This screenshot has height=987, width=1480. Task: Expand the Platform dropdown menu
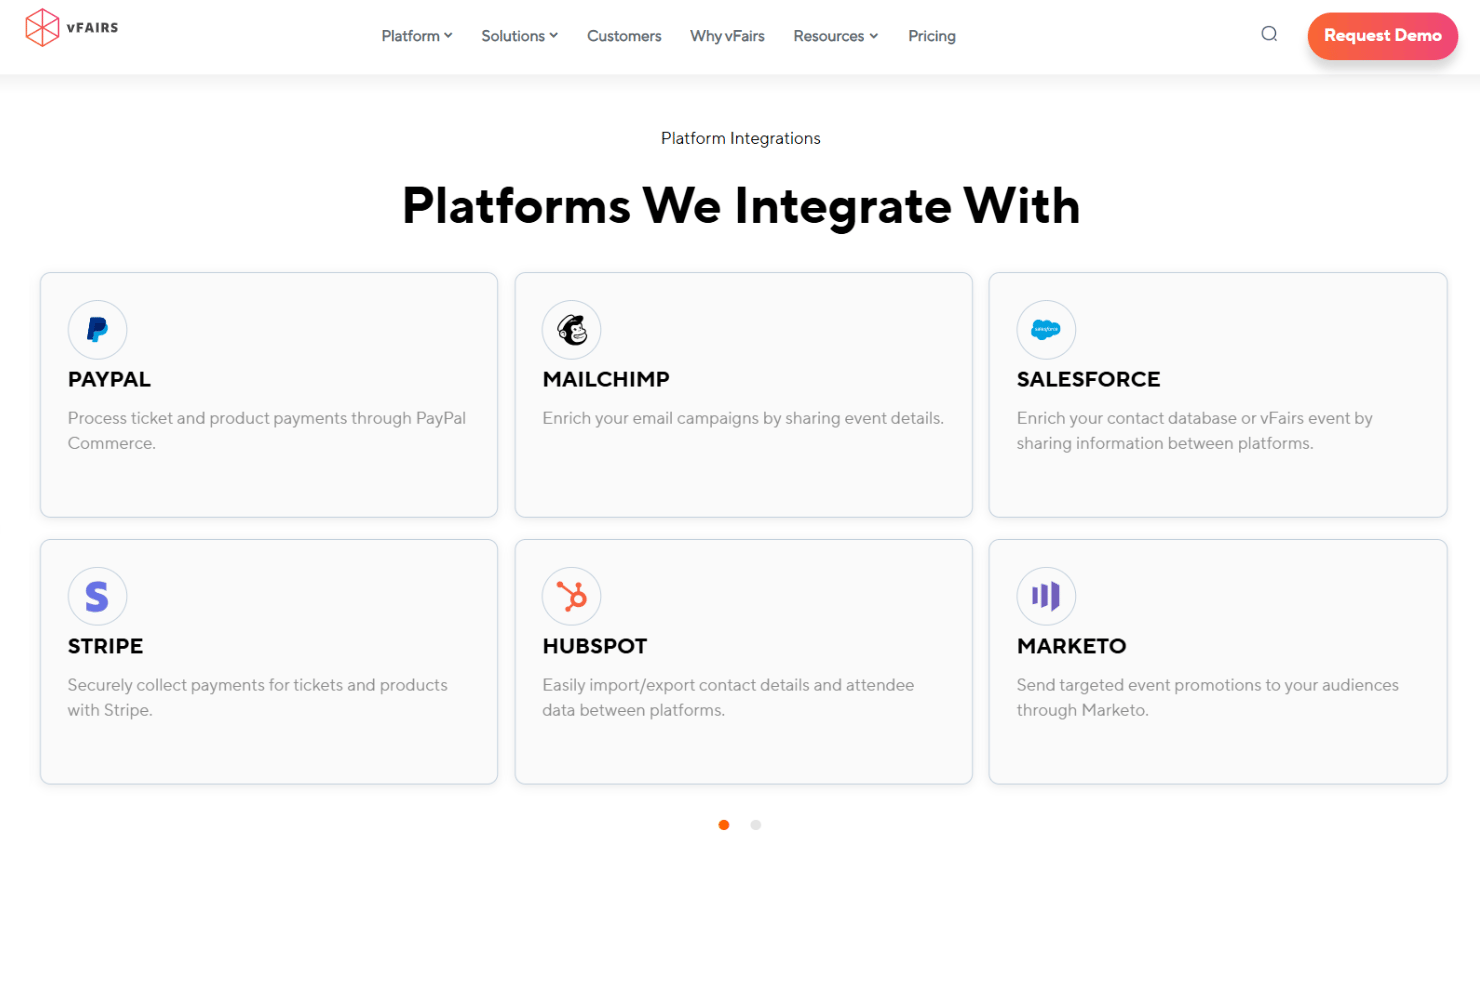pyautogui.click(x=417, y=36)
